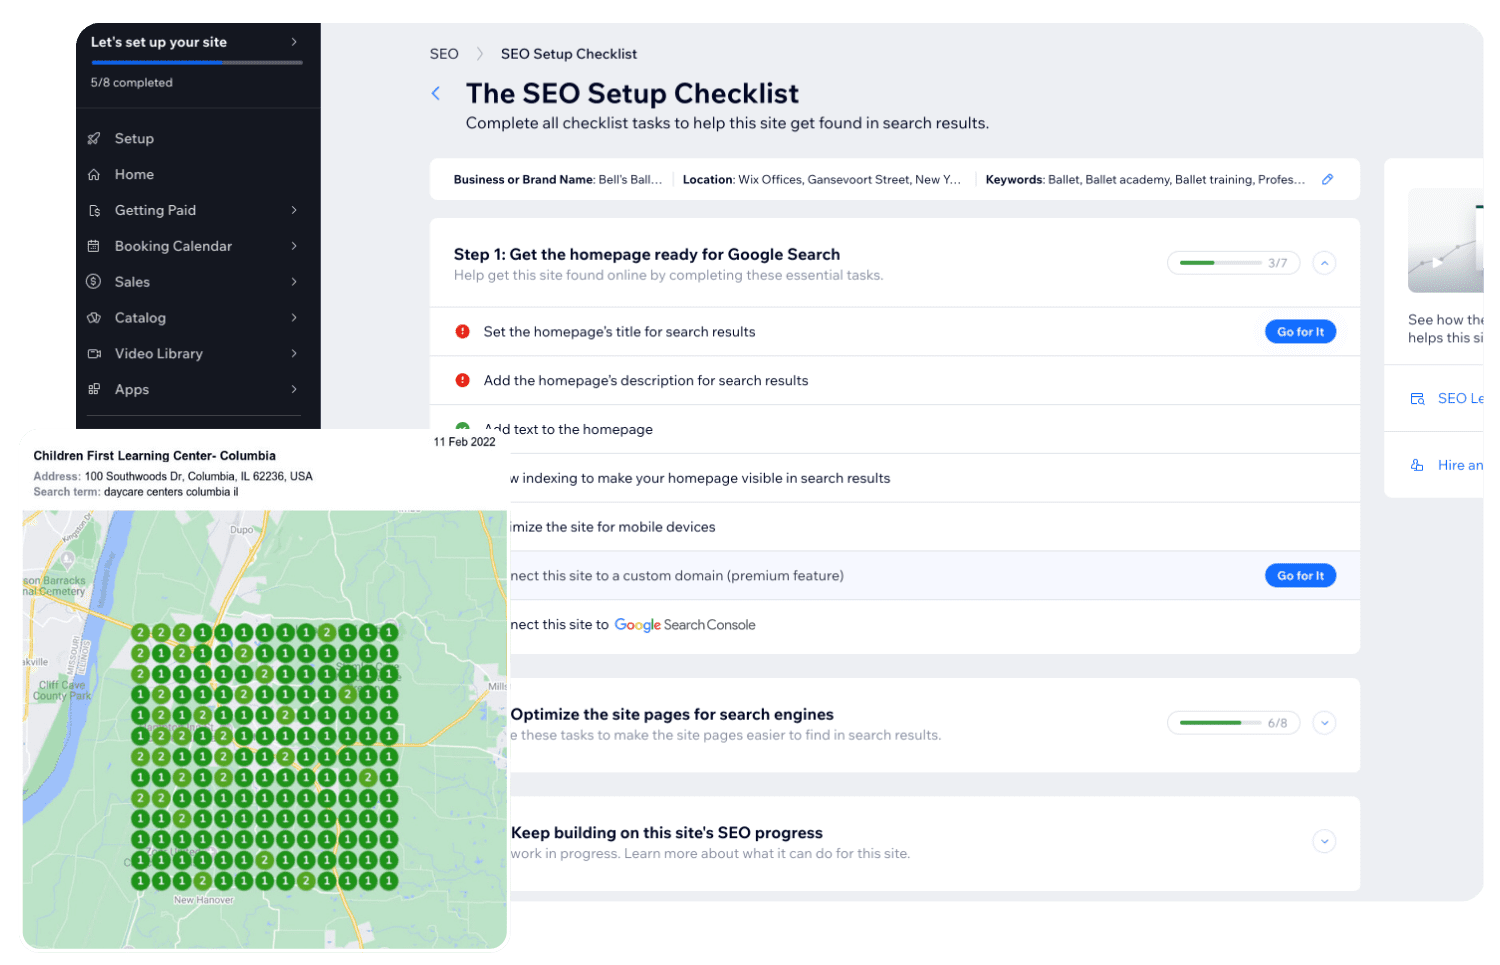The image size is (1500, 965).
Task: Click the Home house icon
Action: [94, 175]
